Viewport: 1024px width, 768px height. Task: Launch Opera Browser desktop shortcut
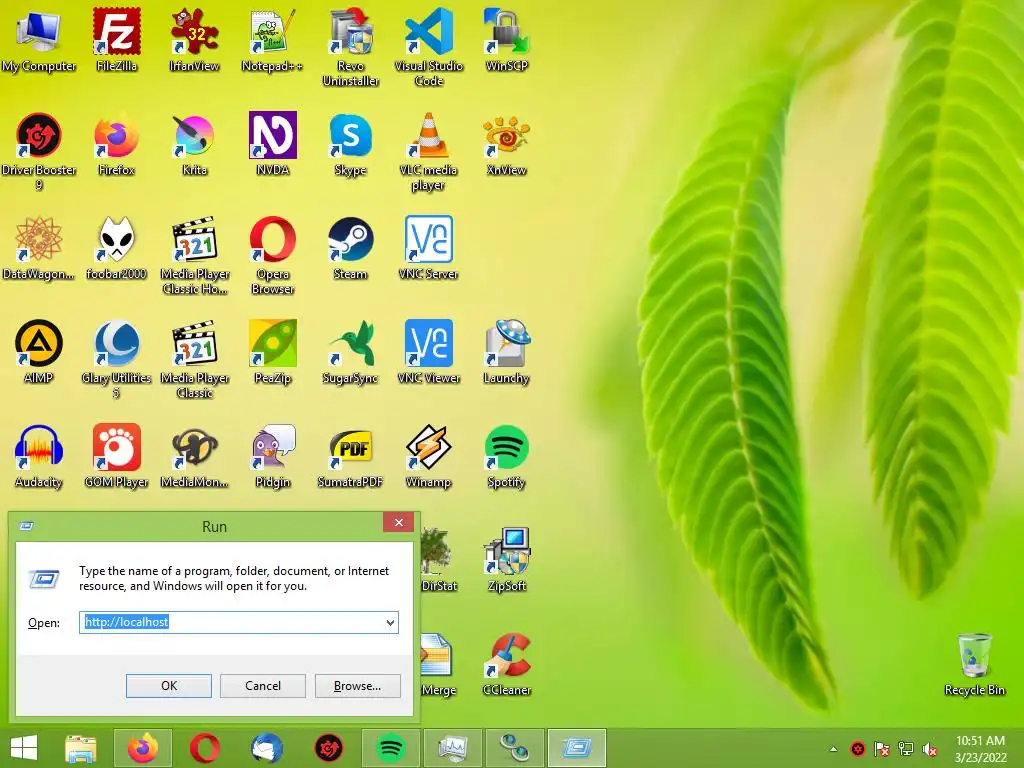click(272, 255)
